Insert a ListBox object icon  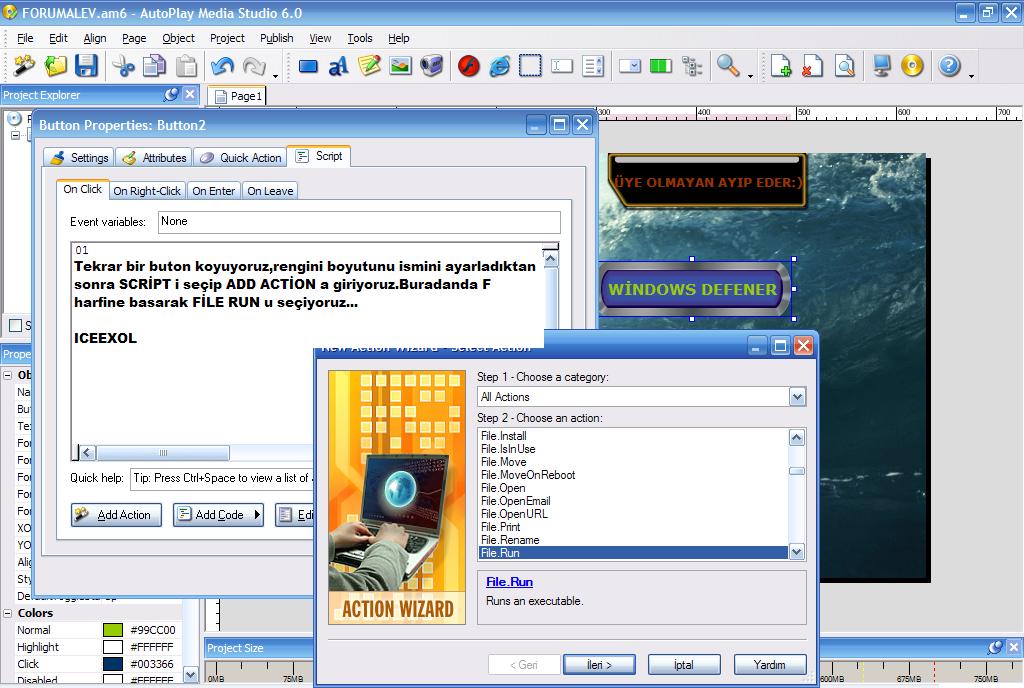pyautogui.click(x=593, y=66)
